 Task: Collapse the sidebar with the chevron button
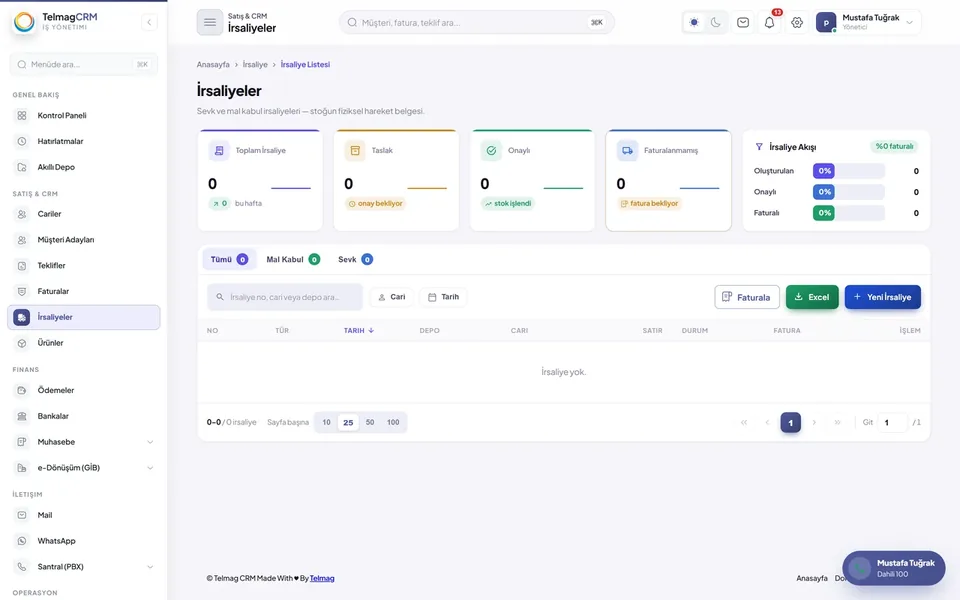coord(149,23)
